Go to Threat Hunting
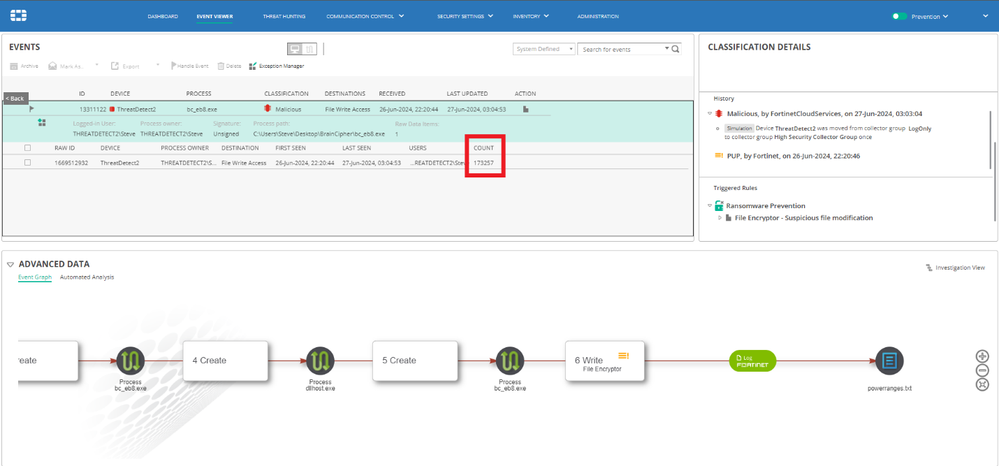999x466 pixels. click(284, 16)
